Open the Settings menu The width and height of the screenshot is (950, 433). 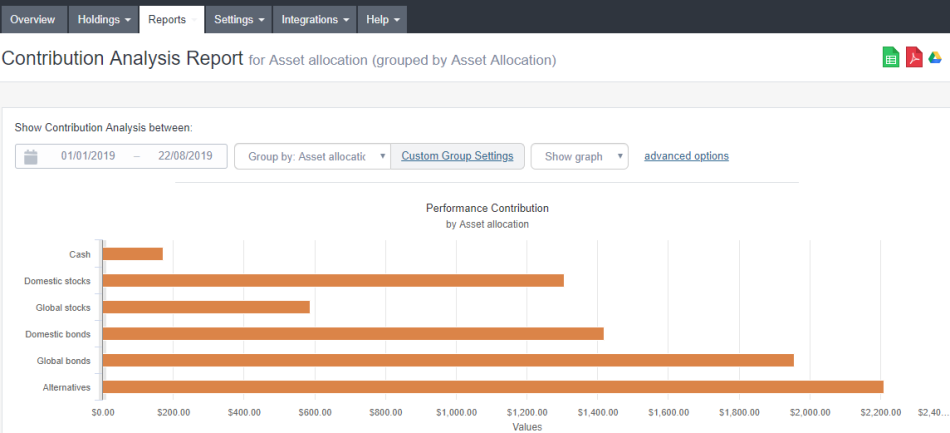[239, 19]
